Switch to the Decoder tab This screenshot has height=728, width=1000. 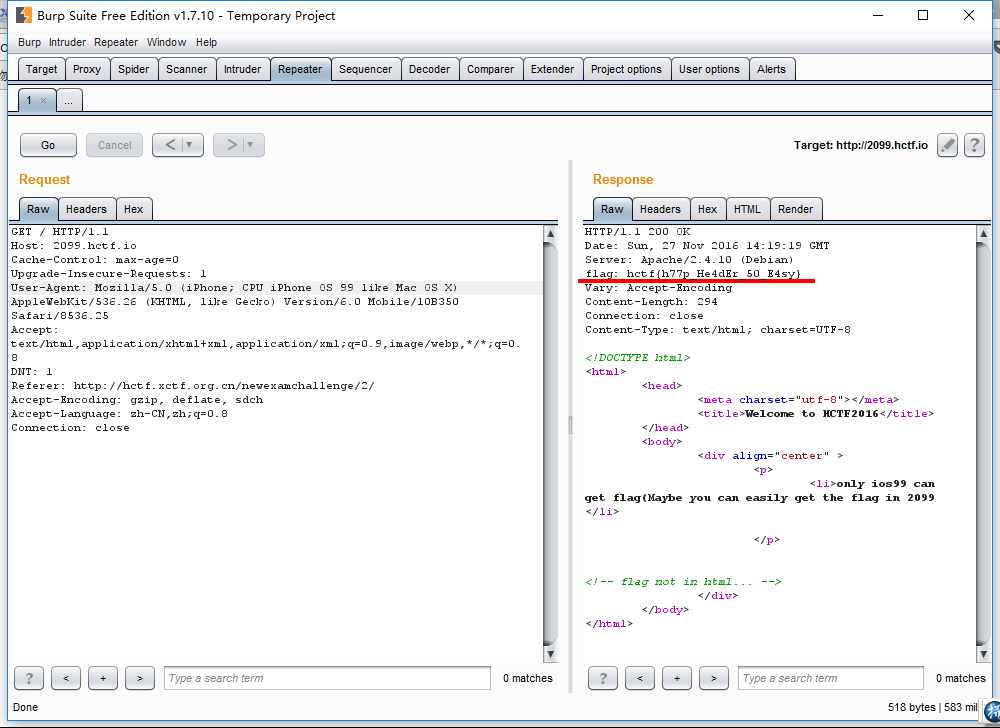430,69
